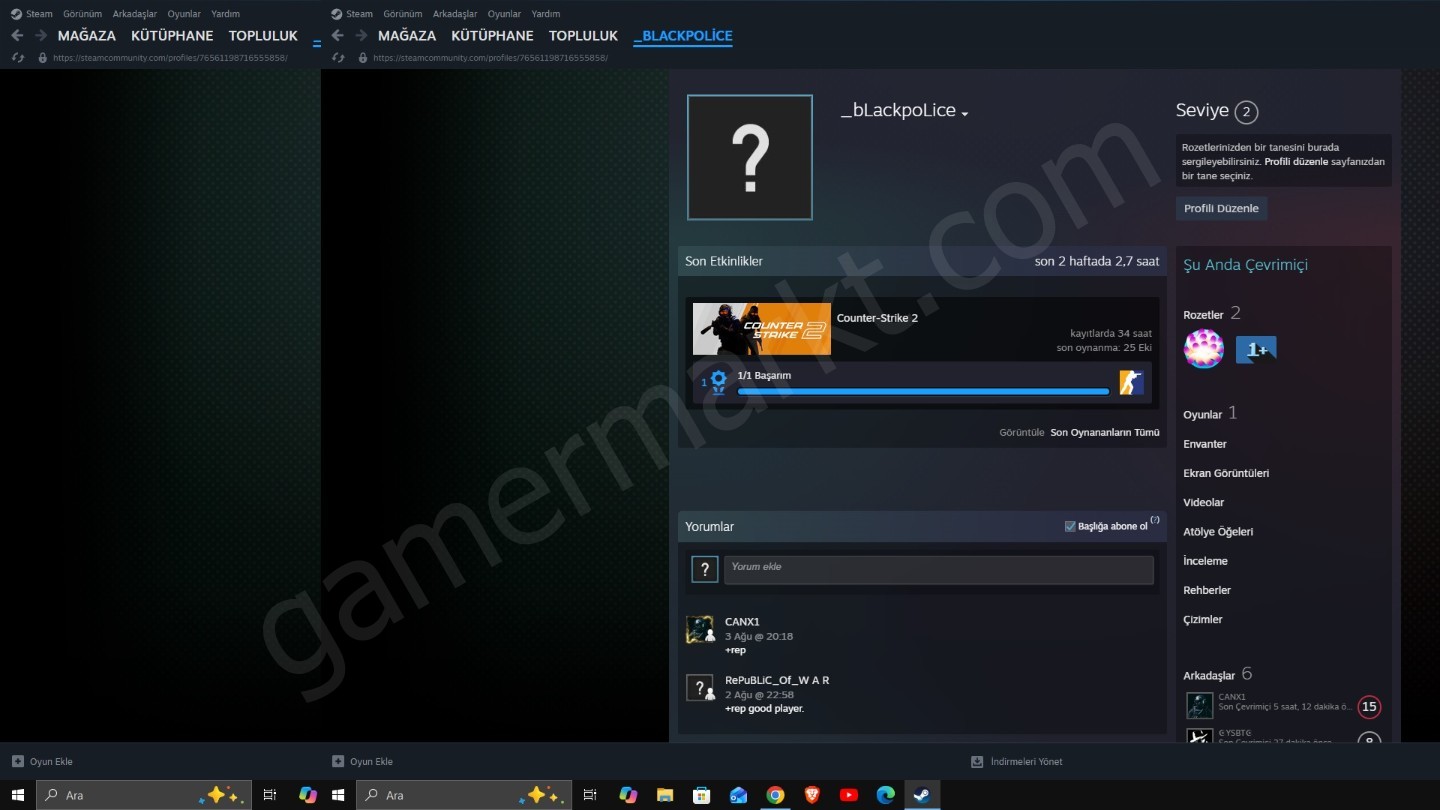The height and width of the screenshot is (810, 1440).
Task: Click the large question-mark profile avatar
Action: point(750,157)
